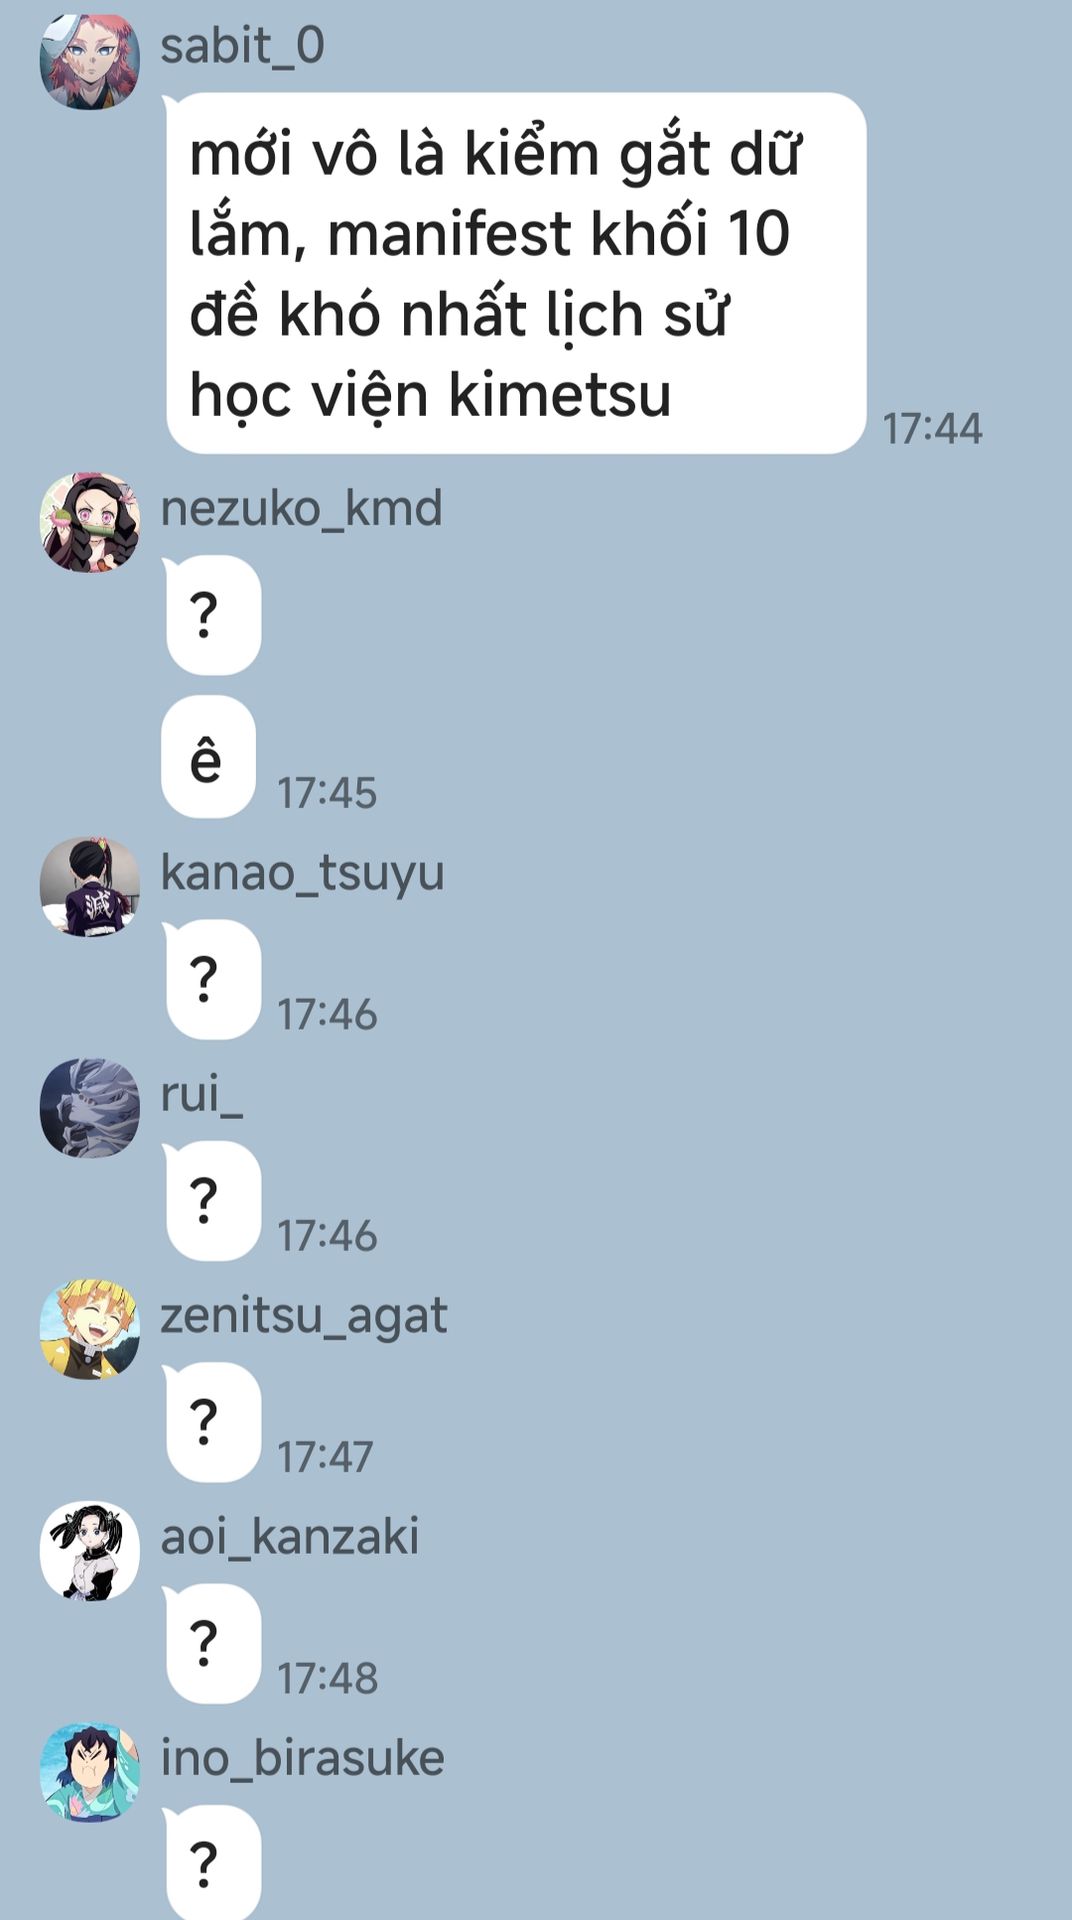
Task: Tap the username sabit_0
Action: click(242, 46)
